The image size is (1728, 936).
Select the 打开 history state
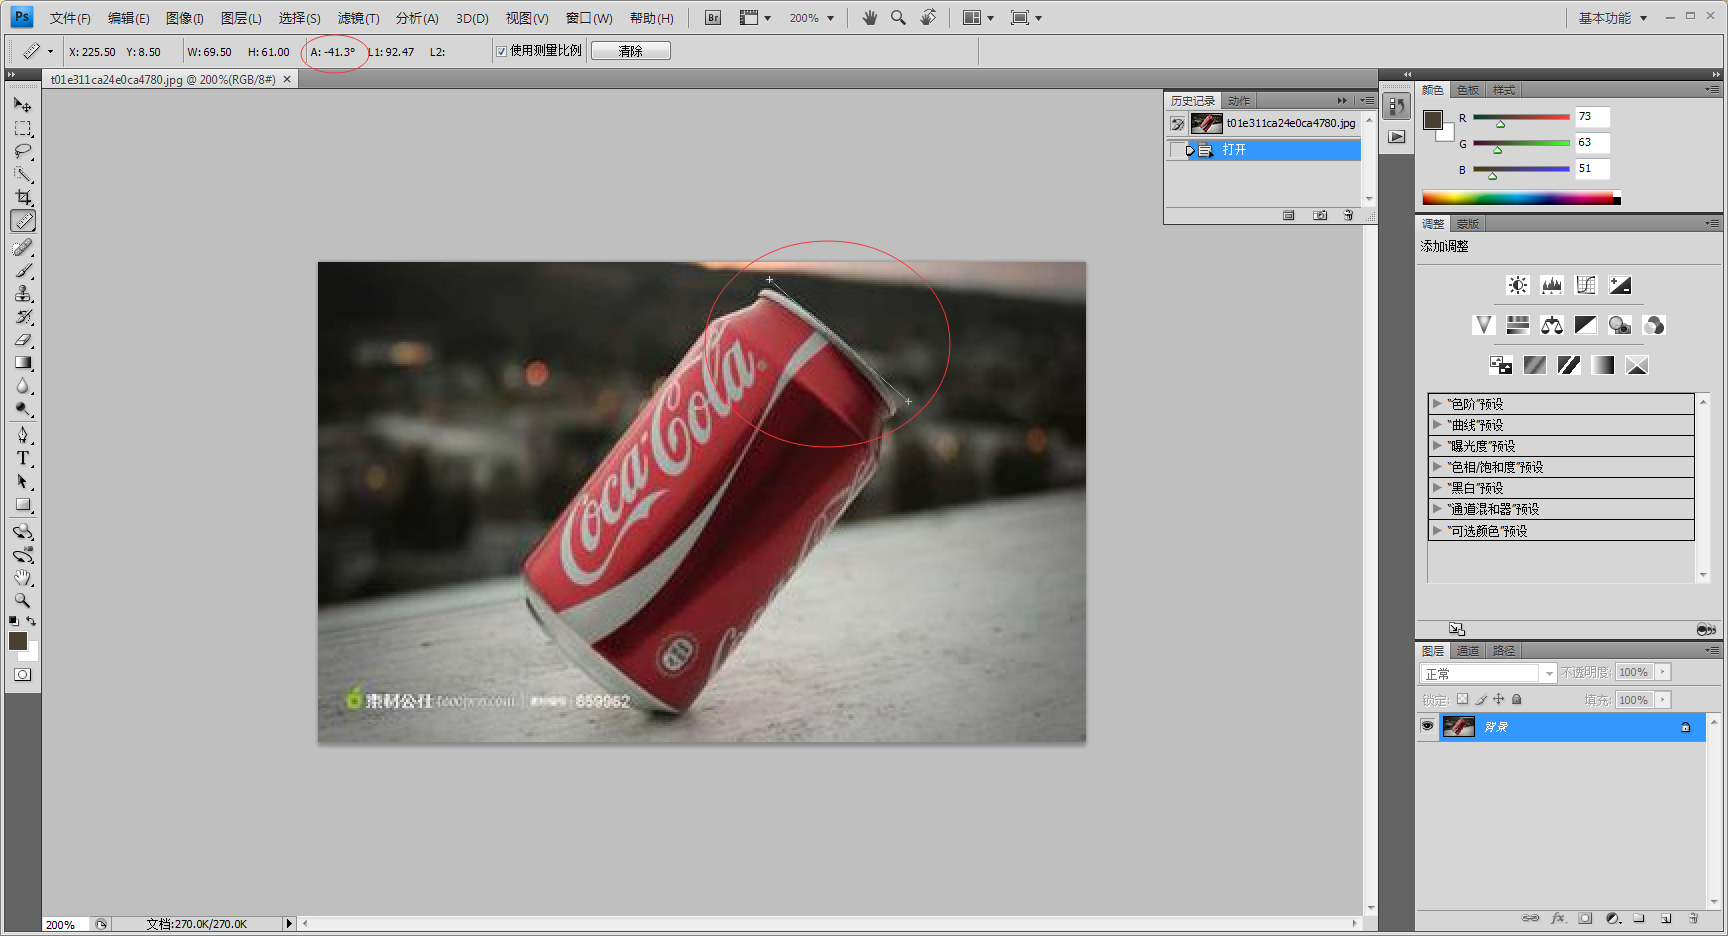[1264, 150]
